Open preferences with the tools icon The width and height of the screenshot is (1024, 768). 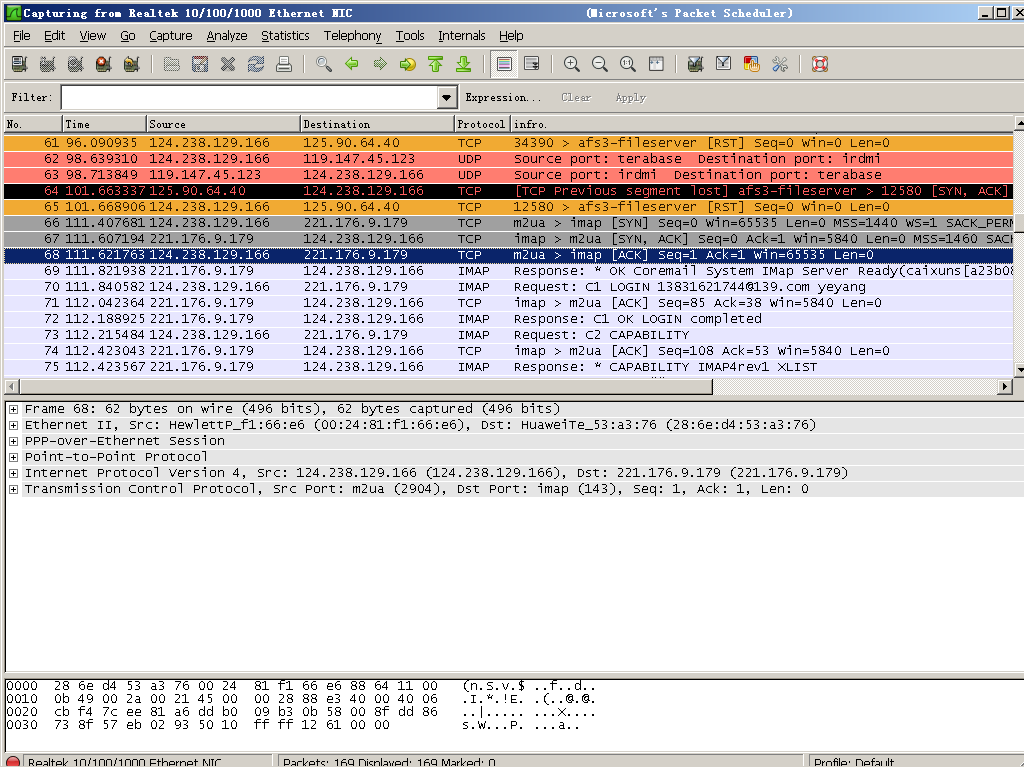coord(780,64)
